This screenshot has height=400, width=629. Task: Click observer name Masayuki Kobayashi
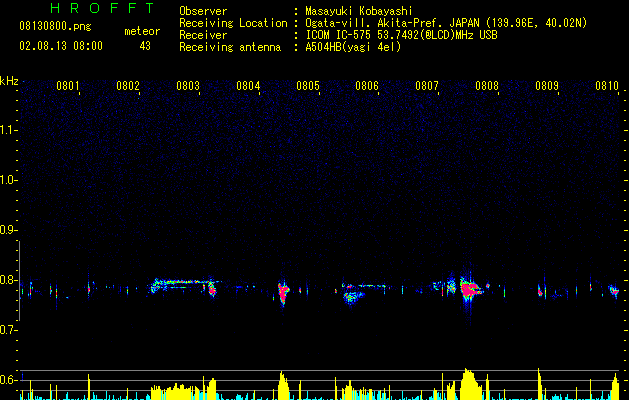point(359,11)
